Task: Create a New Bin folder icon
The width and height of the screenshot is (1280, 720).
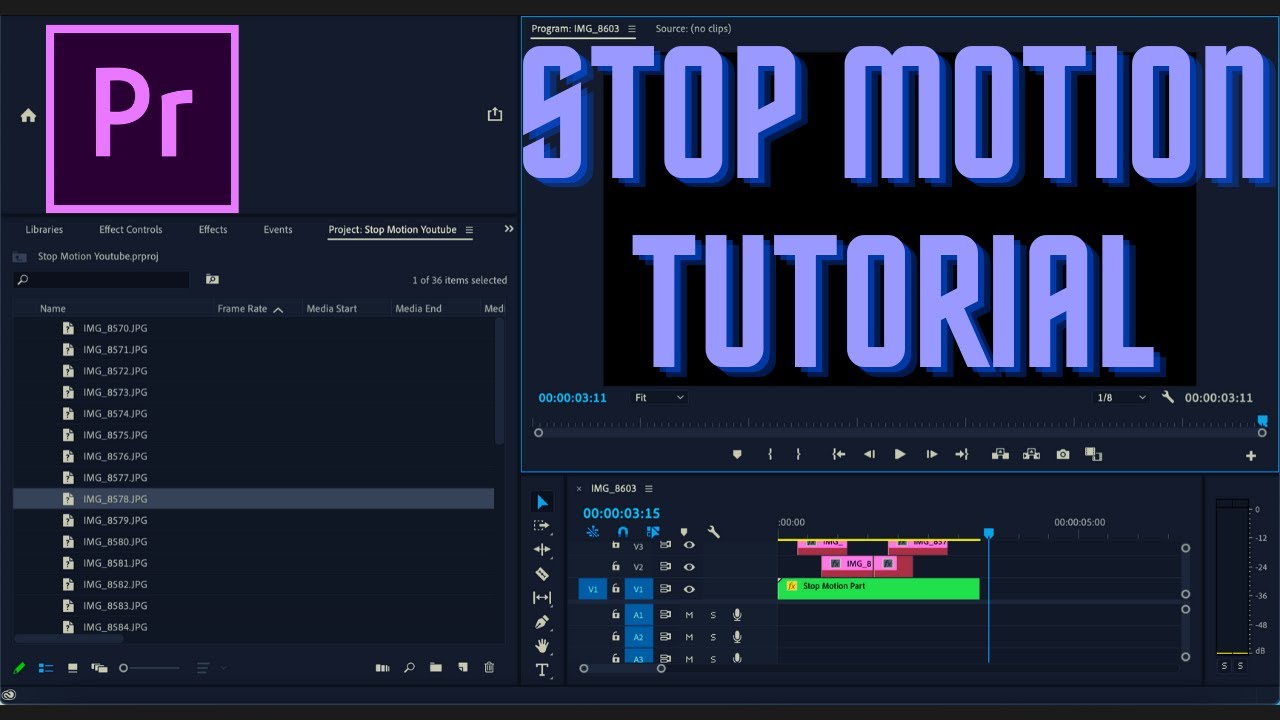Action: click(436, 668)
